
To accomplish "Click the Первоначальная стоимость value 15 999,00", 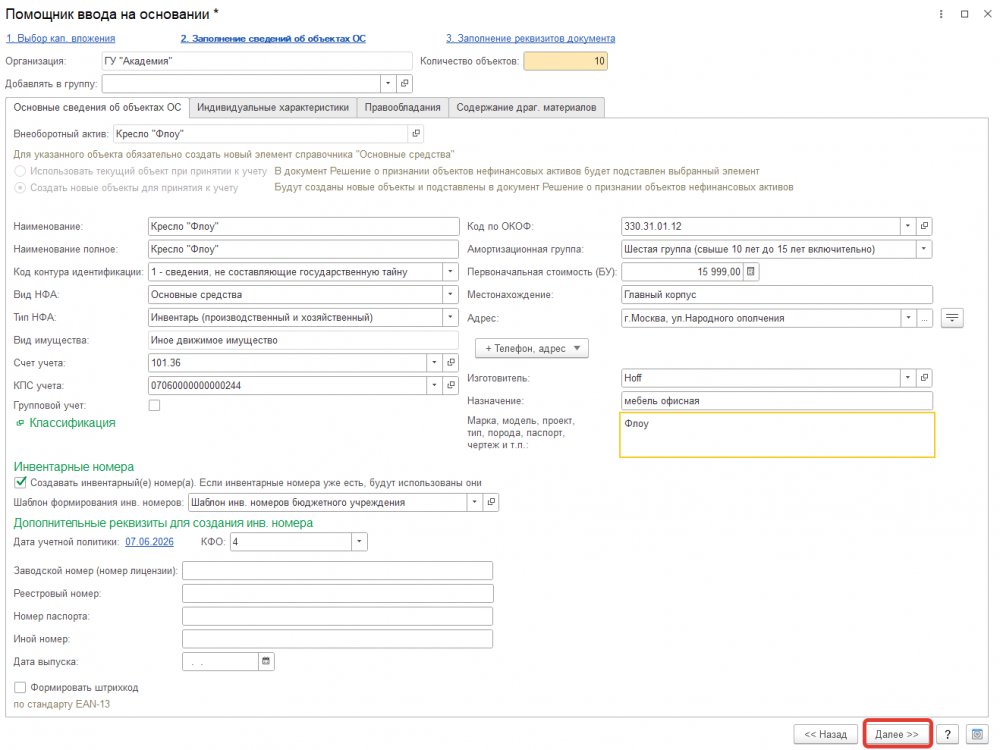I will point(682,272).
